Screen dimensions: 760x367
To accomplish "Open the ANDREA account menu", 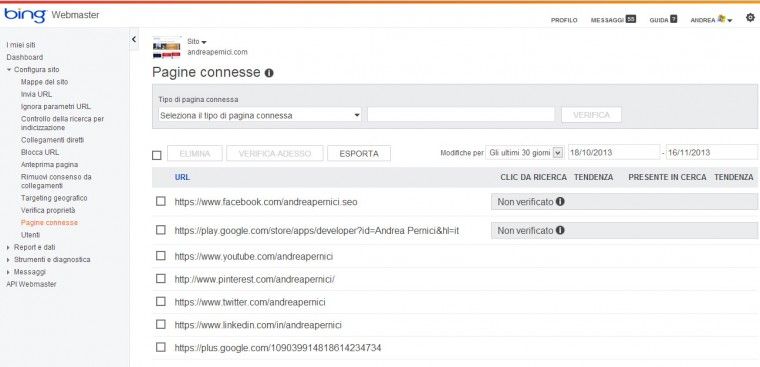I will click(711, 20).
